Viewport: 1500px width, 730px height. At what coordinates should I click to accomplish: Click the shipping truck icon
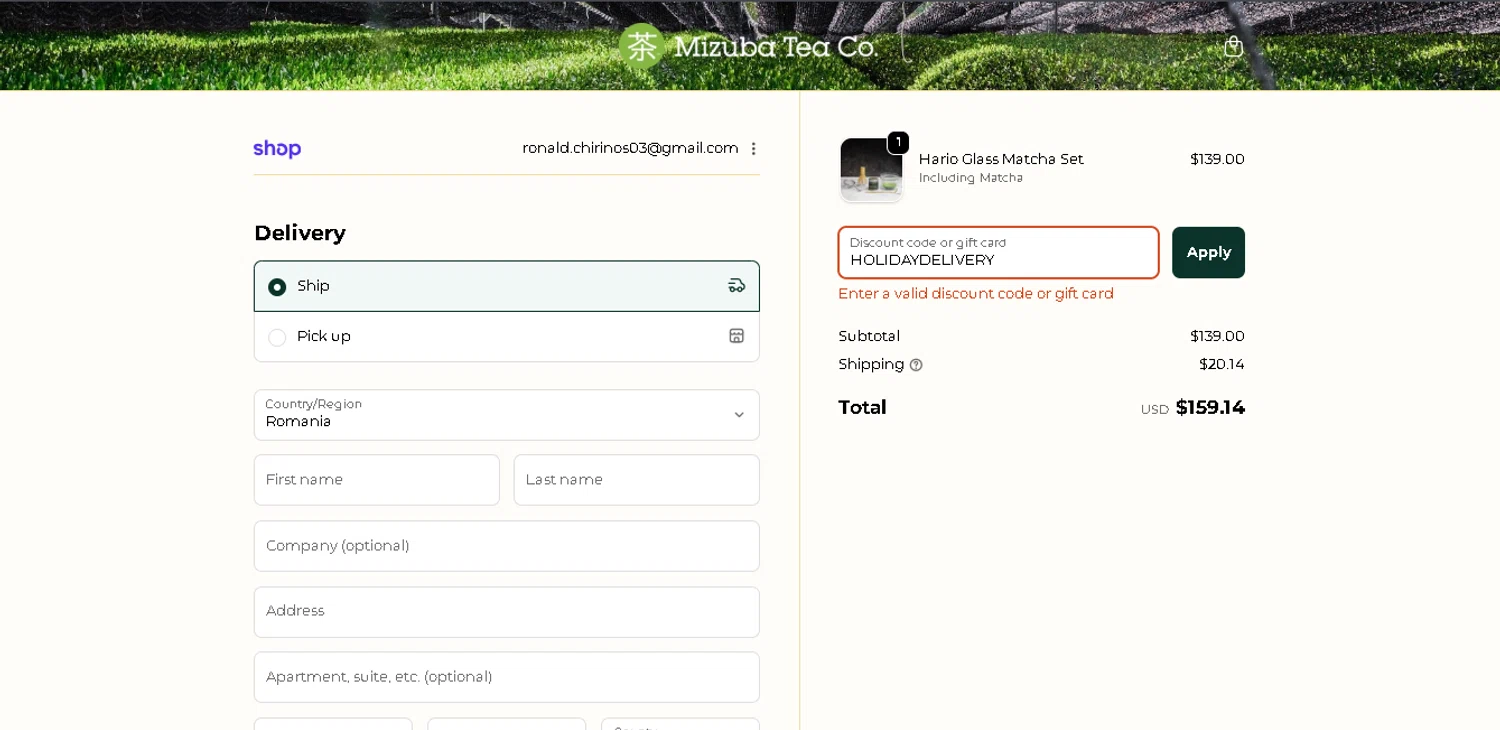tap(737, 286)
